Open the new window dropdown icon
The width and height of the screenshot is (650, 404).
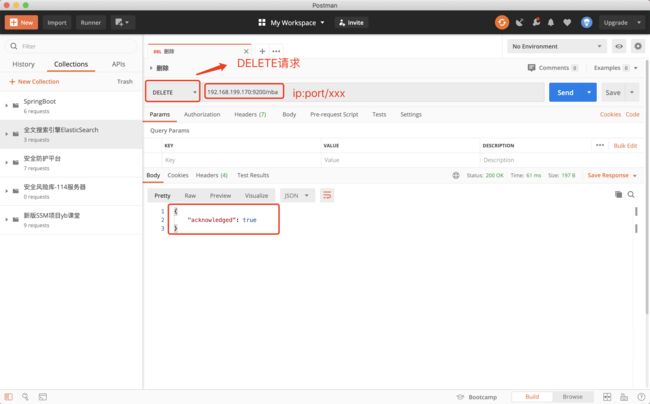[x=122, y=22]
